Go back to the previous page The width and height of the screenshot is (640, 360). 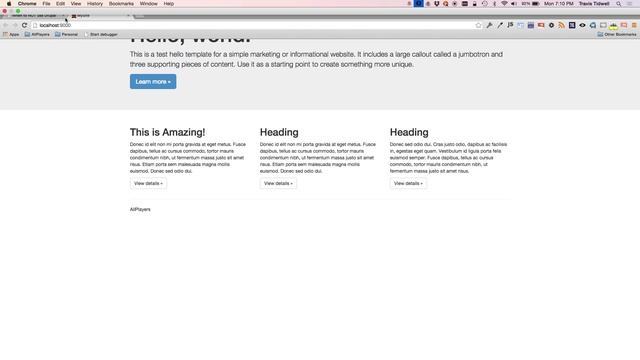pyautogui.click(x=5, y=25)
